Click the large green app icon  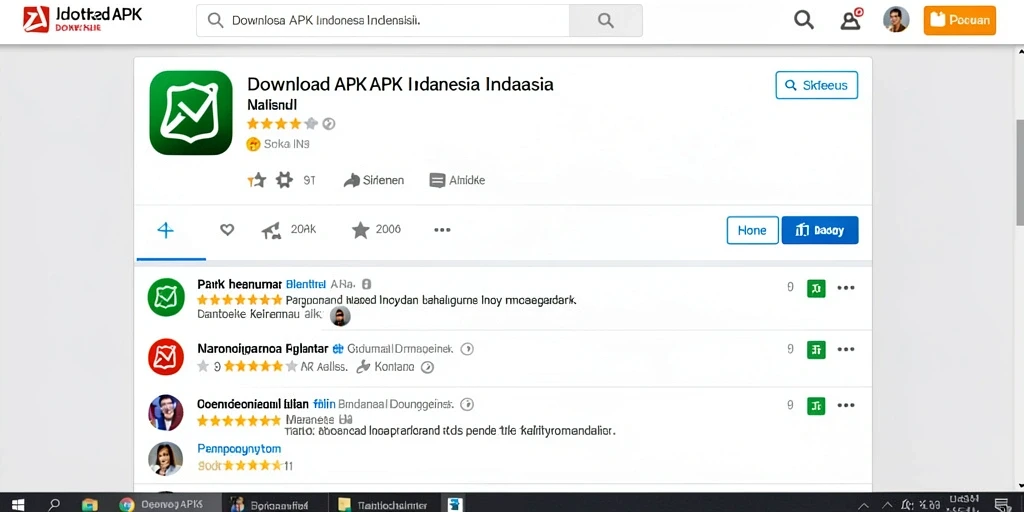tap(191, 112)
